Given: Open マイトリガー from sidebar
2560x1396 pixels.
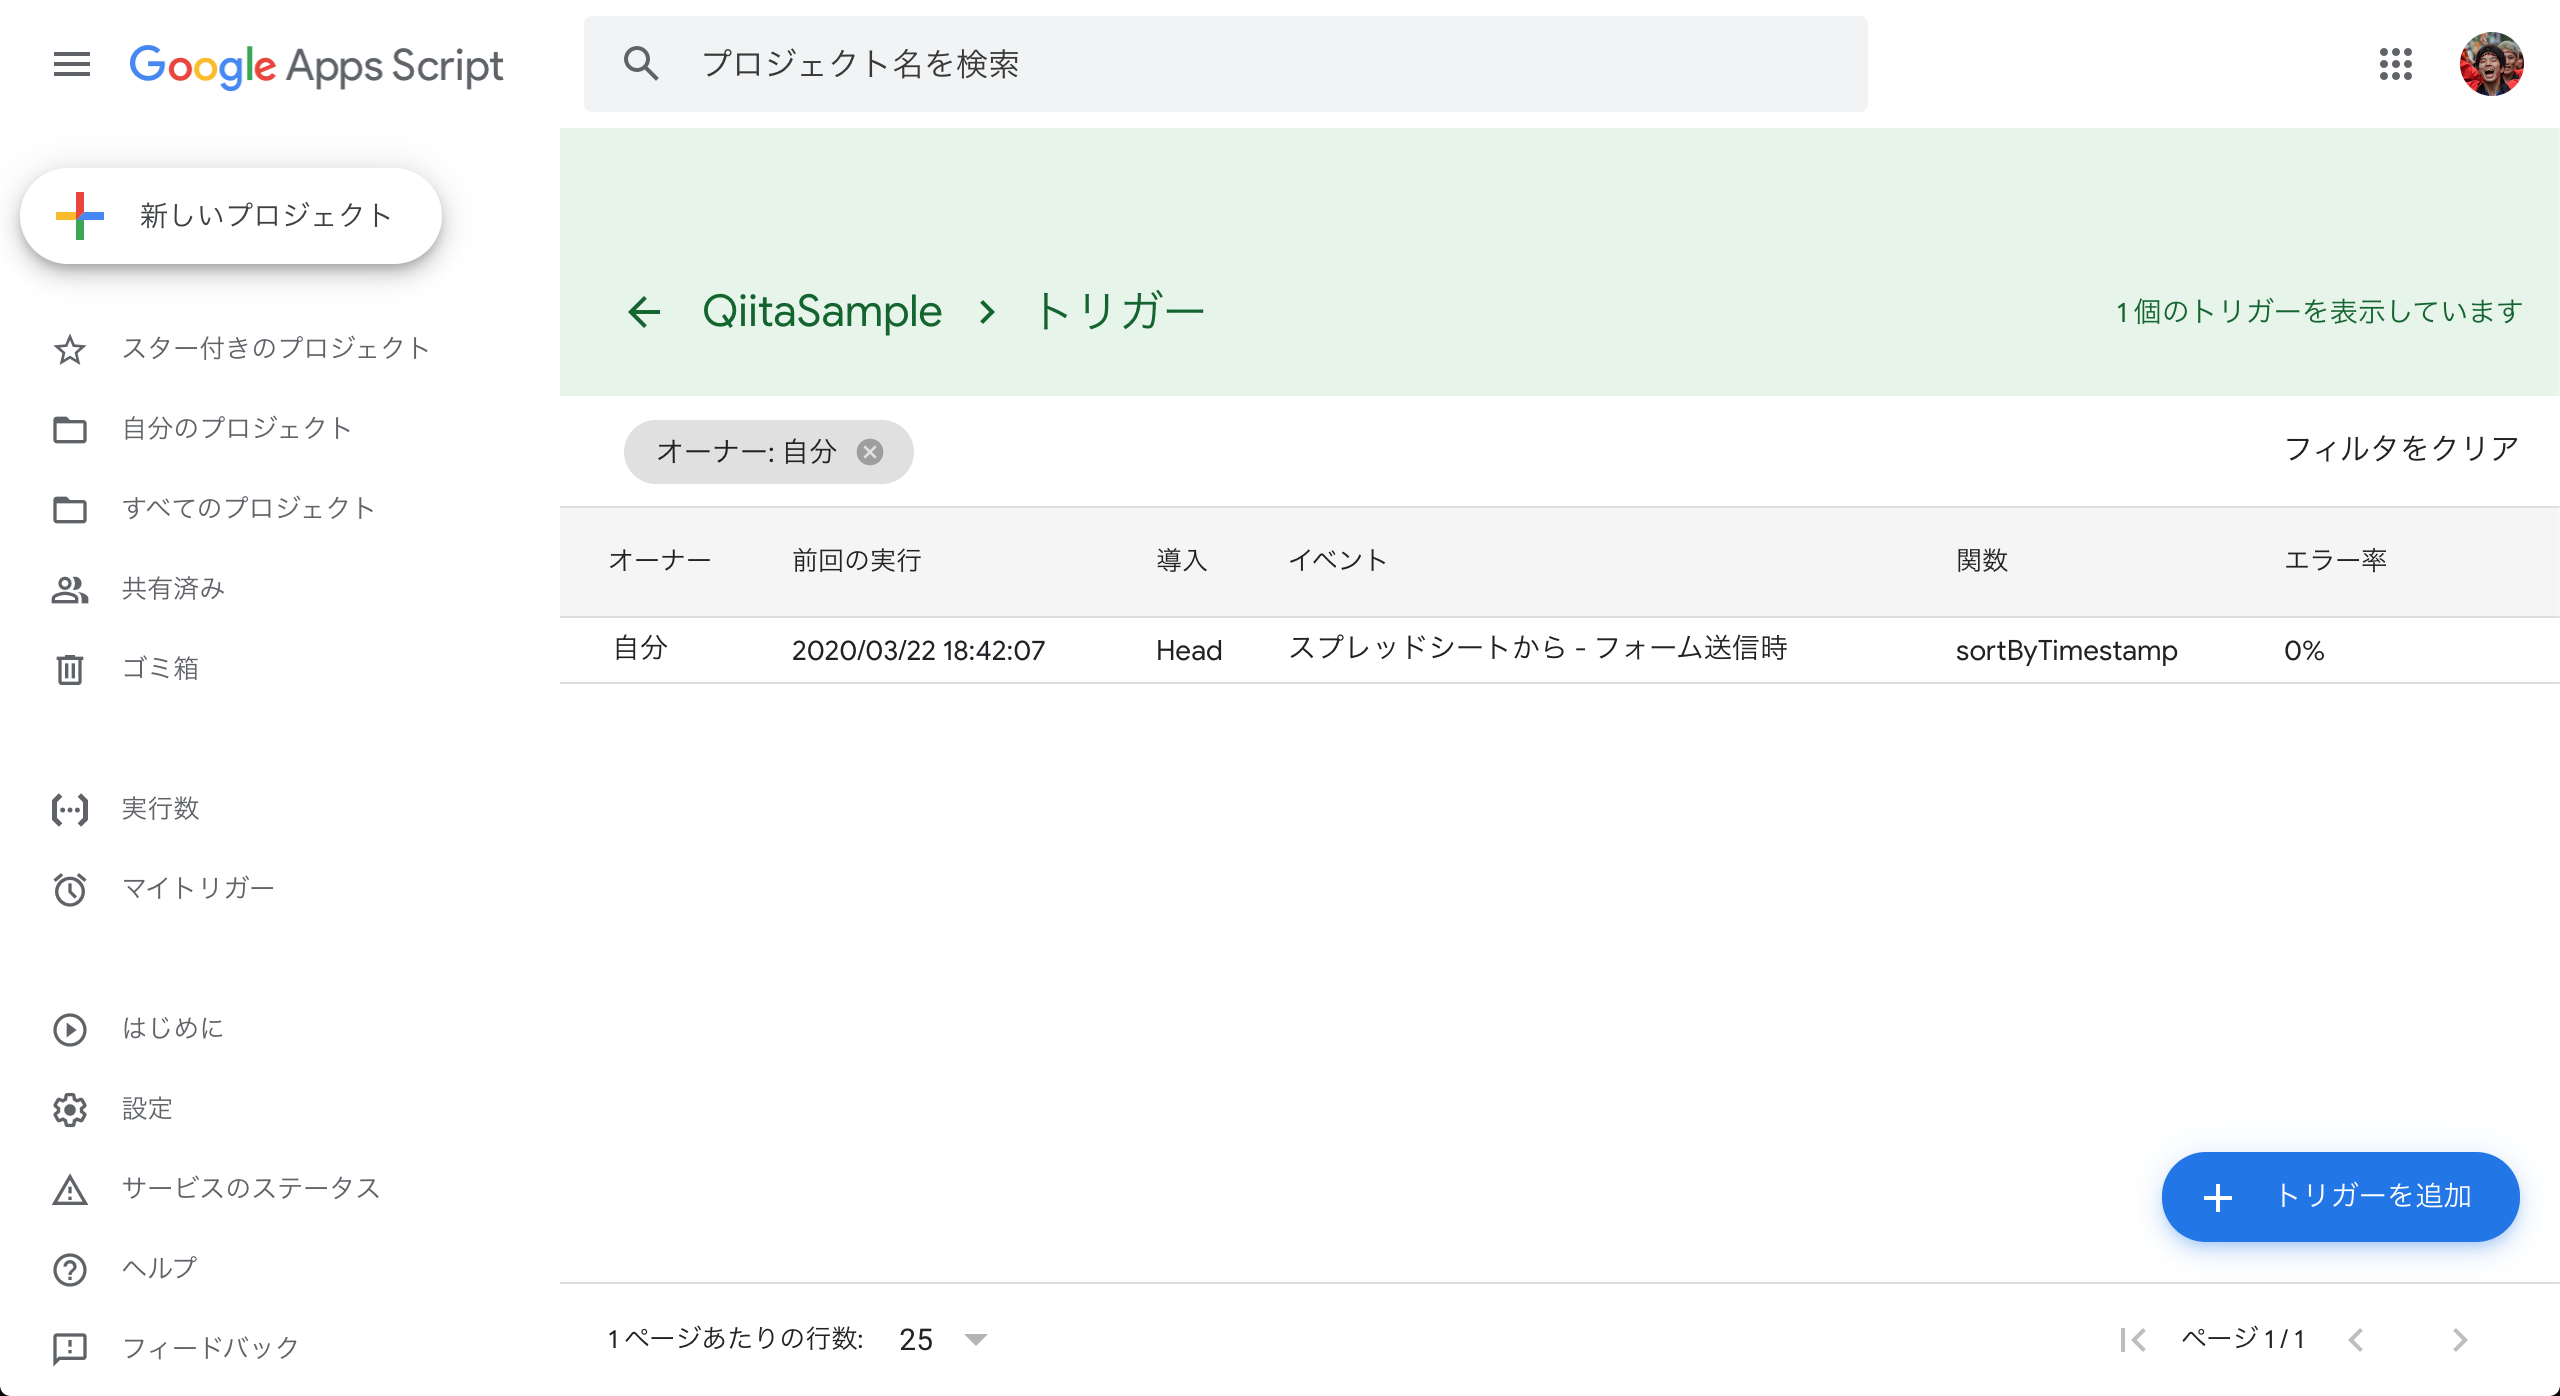Looking at the screenshot, I should (x=197, y=888).
